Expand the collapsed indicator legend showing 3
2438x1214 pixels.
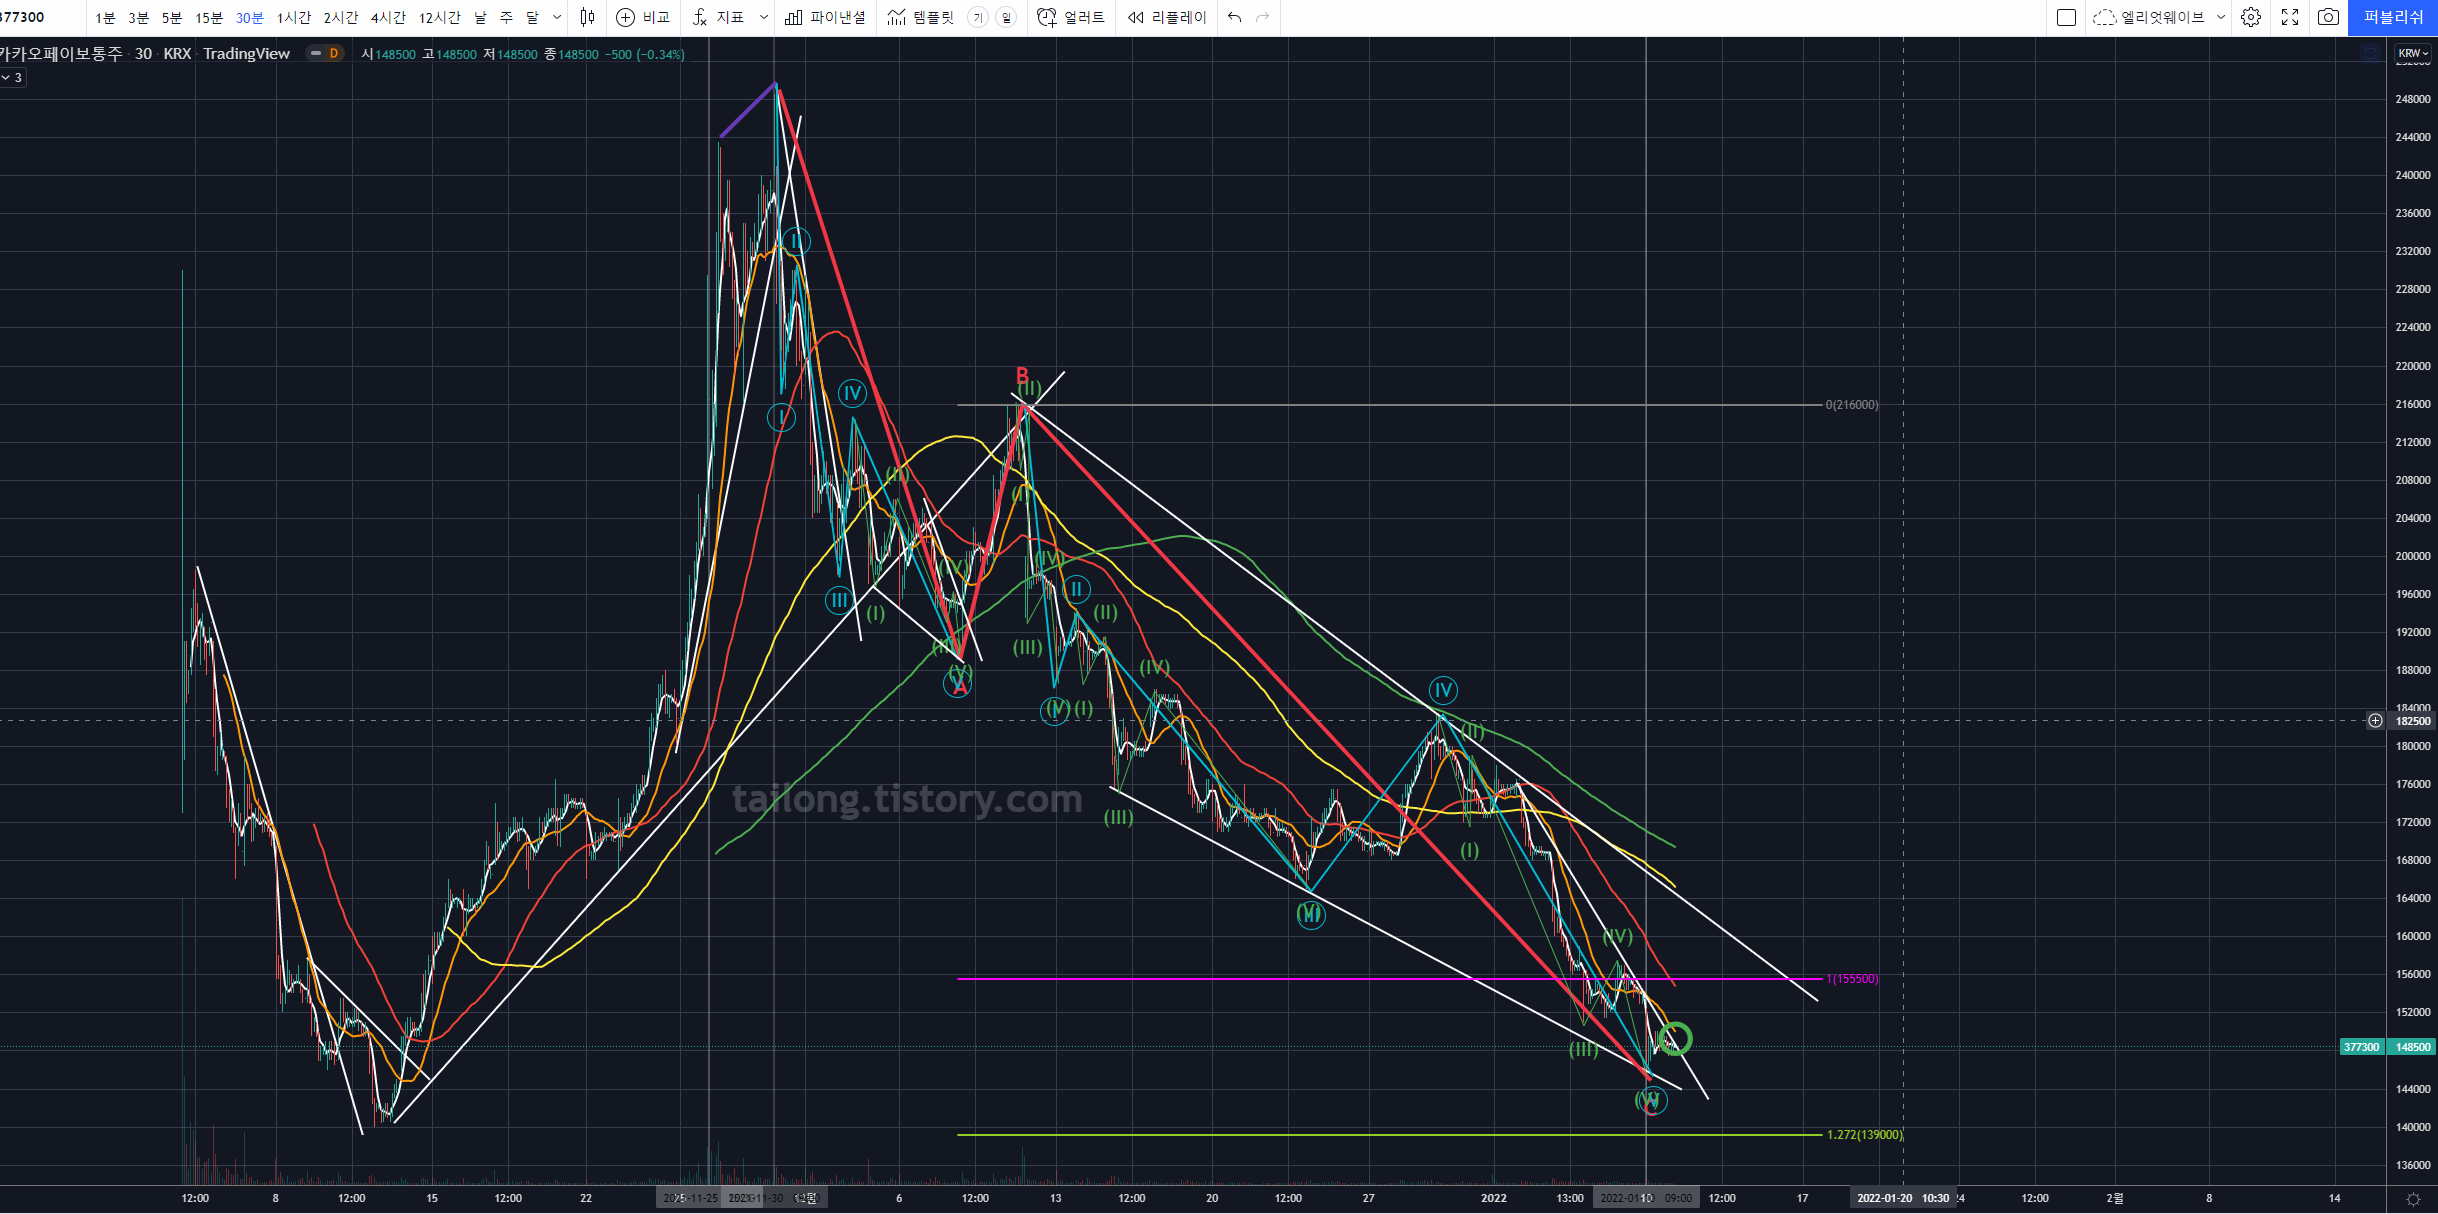pos(12,77)
